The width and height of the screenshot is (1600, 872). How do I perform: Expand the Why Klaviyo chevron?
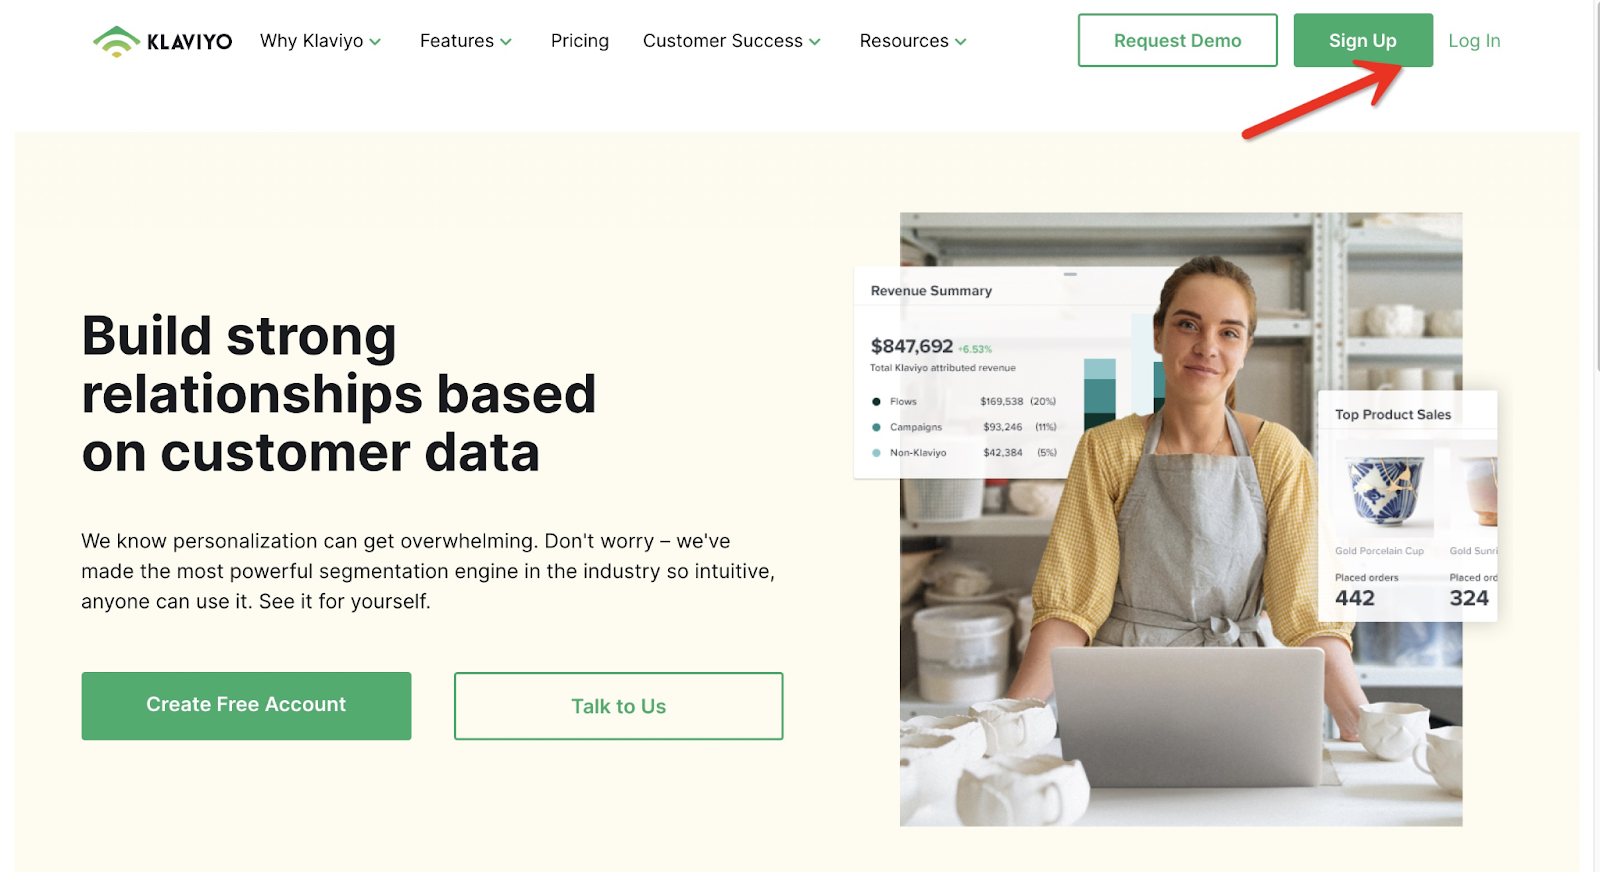375,42
